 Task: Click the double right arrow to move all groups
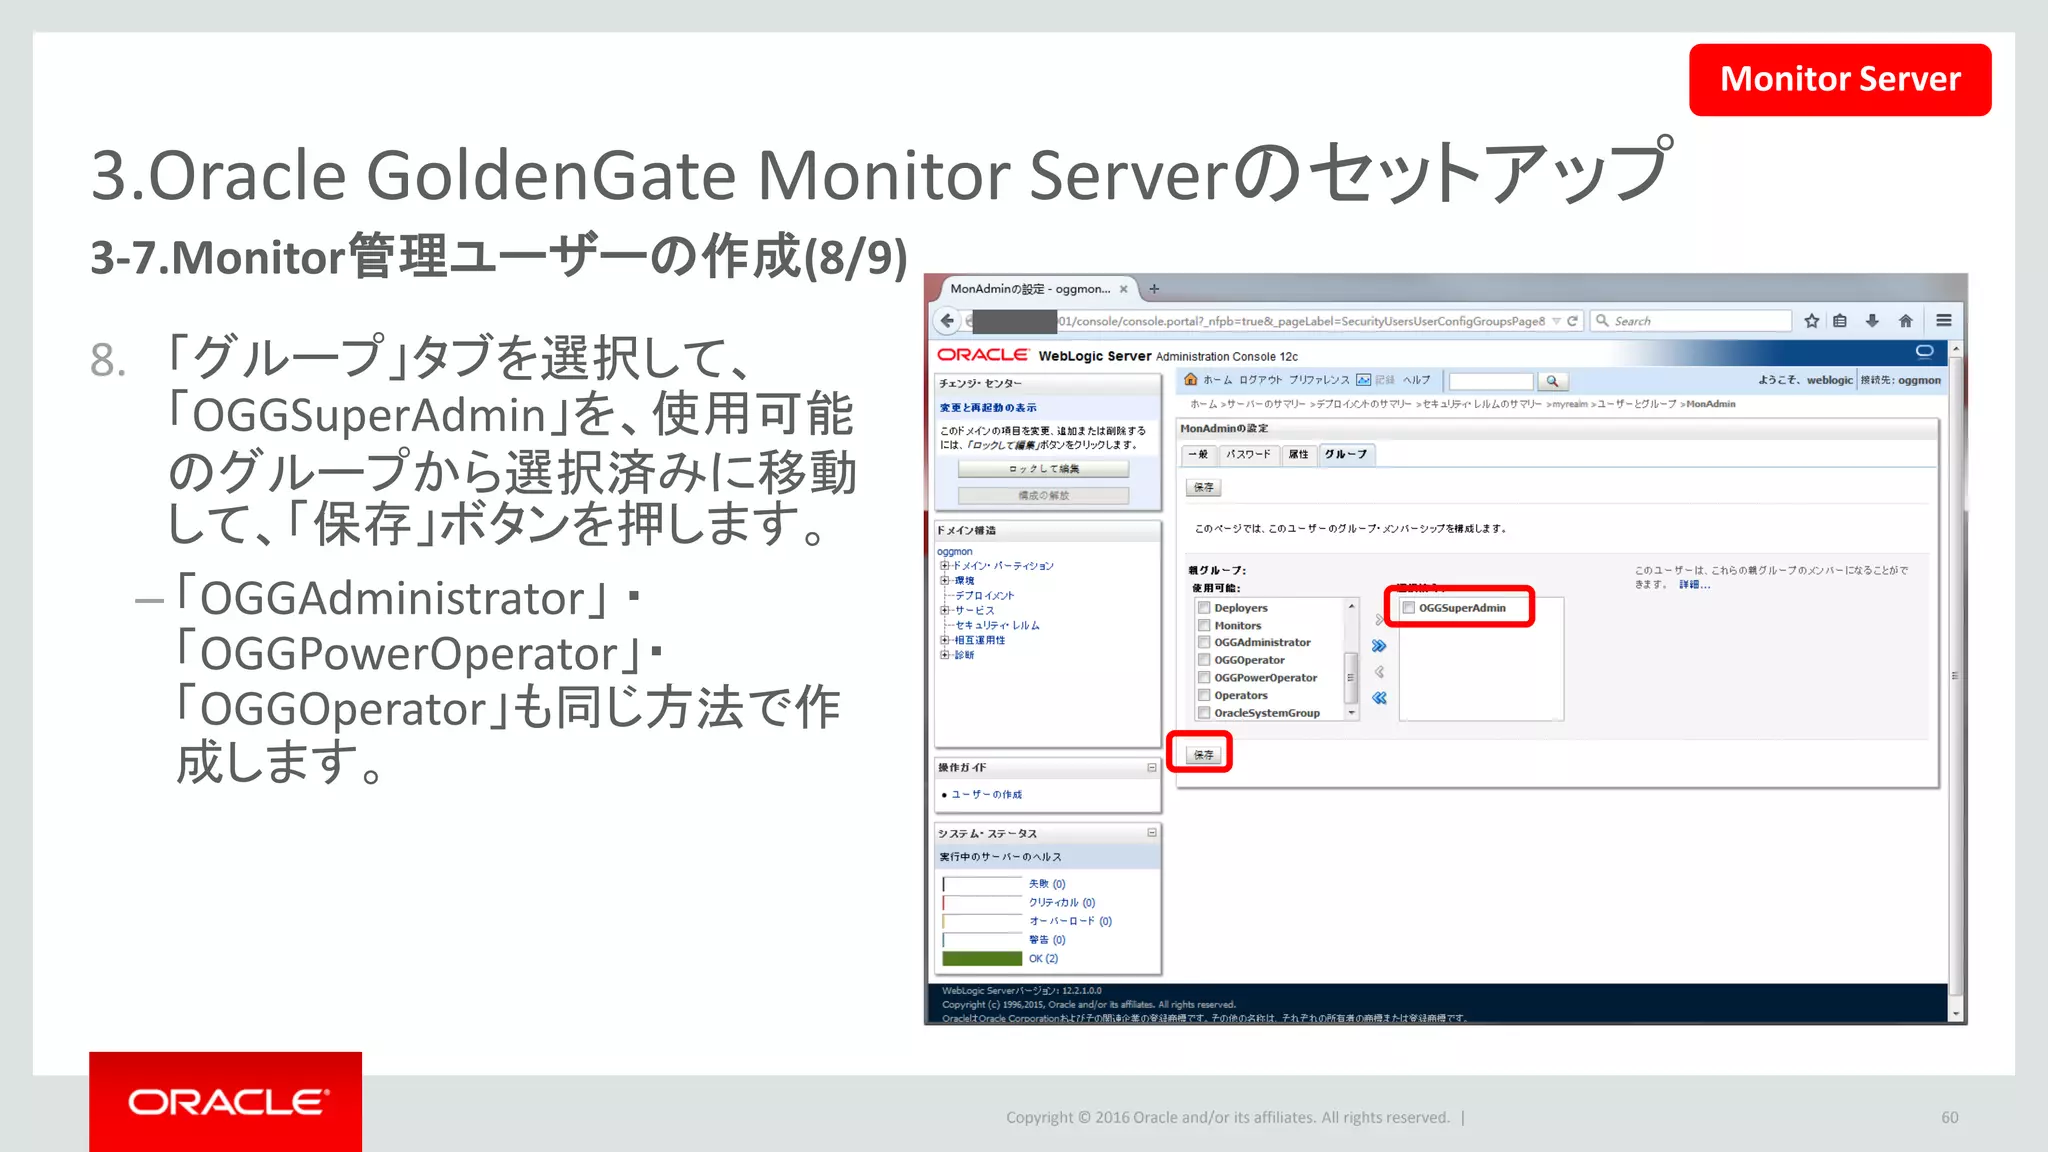click(1379, 646)
